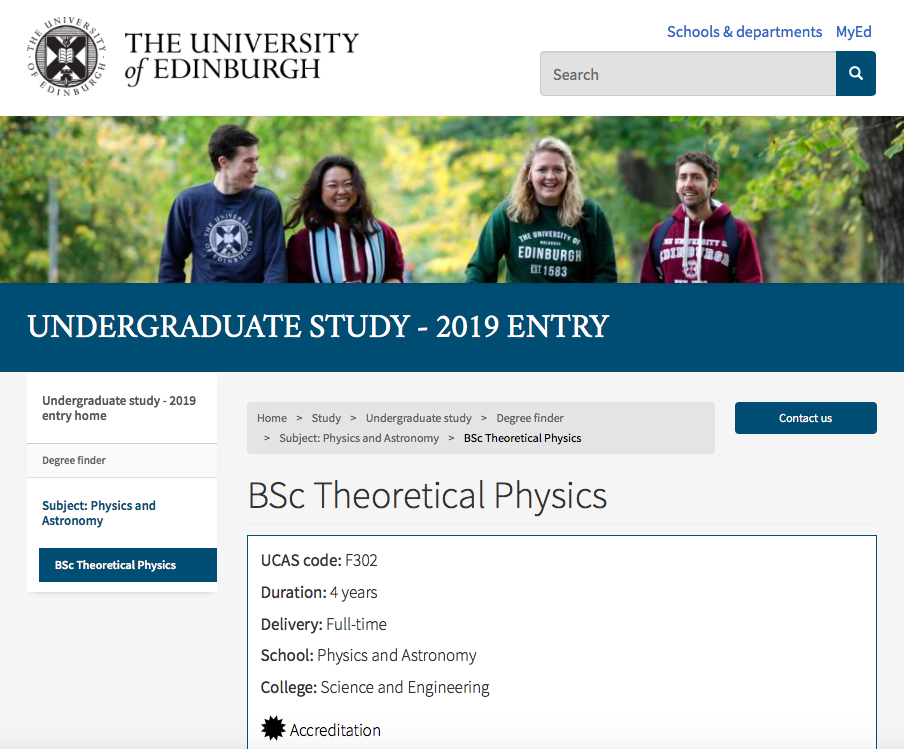The image size is (904, 749).
Task: Click School: Physics and Astronomy text
Action: click(368, 656)
